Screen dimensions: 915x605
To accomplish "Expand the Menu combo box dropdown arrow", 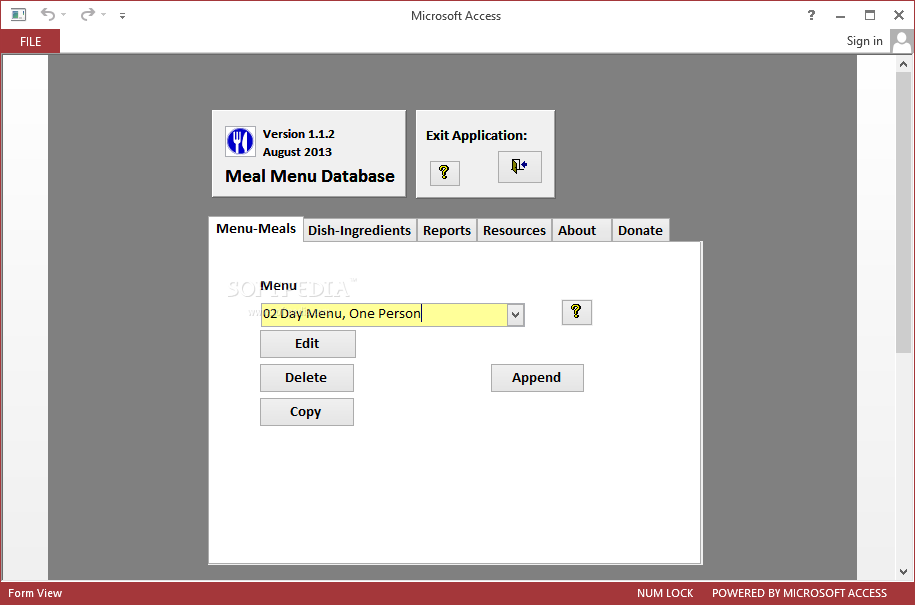I will (515, 315).
